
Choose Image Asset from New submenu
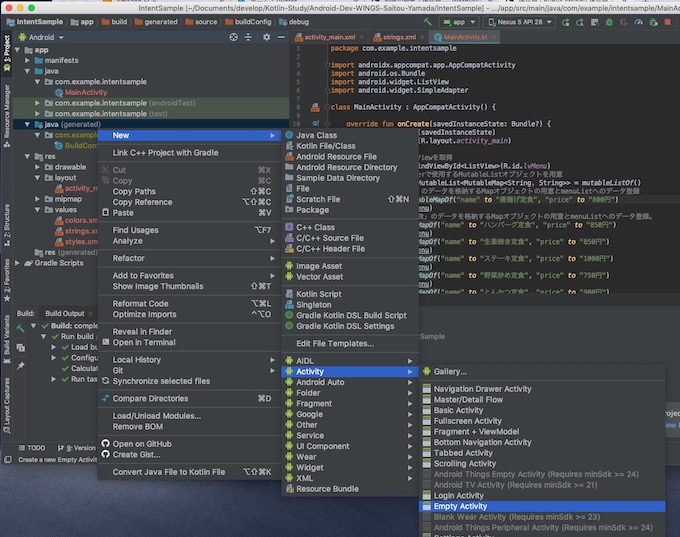click(x=350, y=266)
